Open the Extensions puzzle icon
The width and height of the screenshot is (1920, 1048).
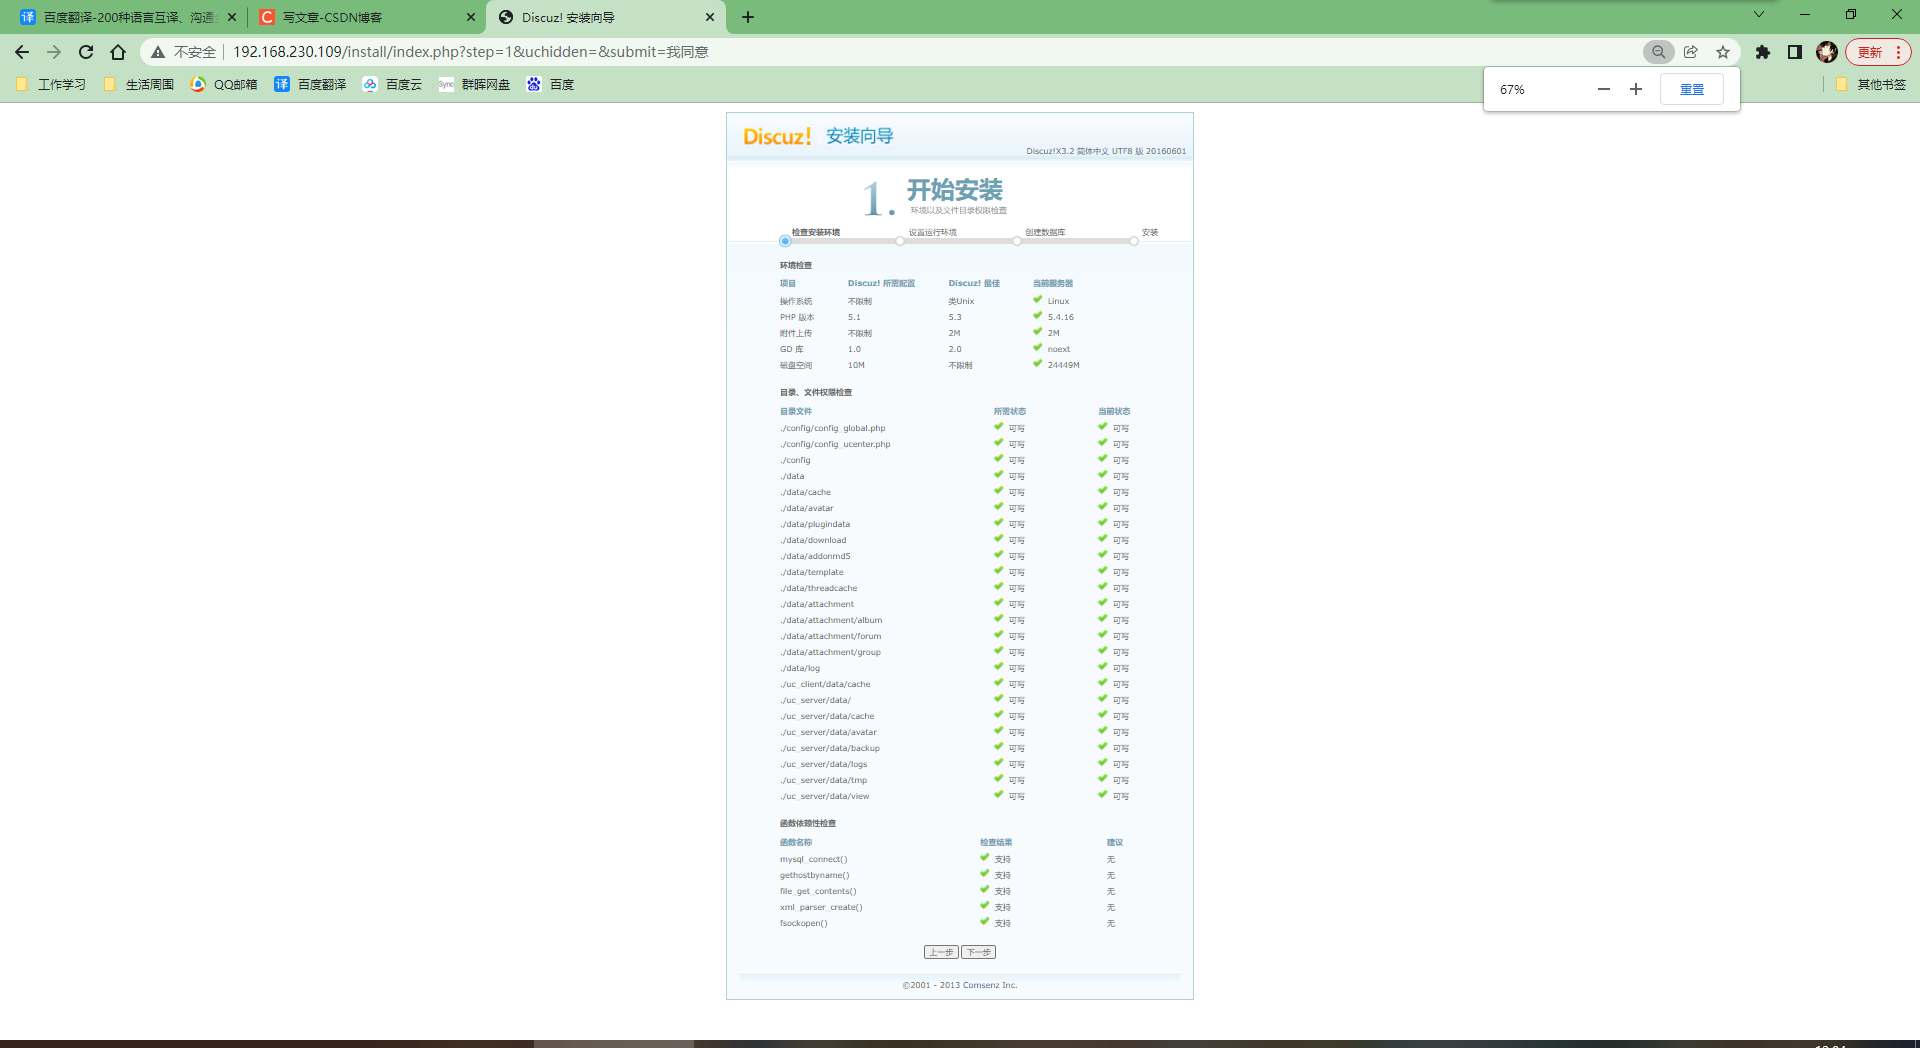pos(1763,52)
